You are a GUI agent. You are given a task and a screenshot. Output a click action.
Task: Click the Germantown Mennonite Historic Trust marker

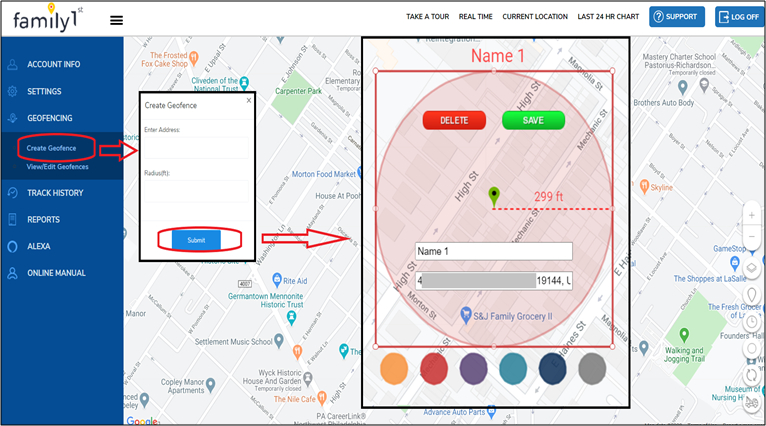(x=292, y=318)
